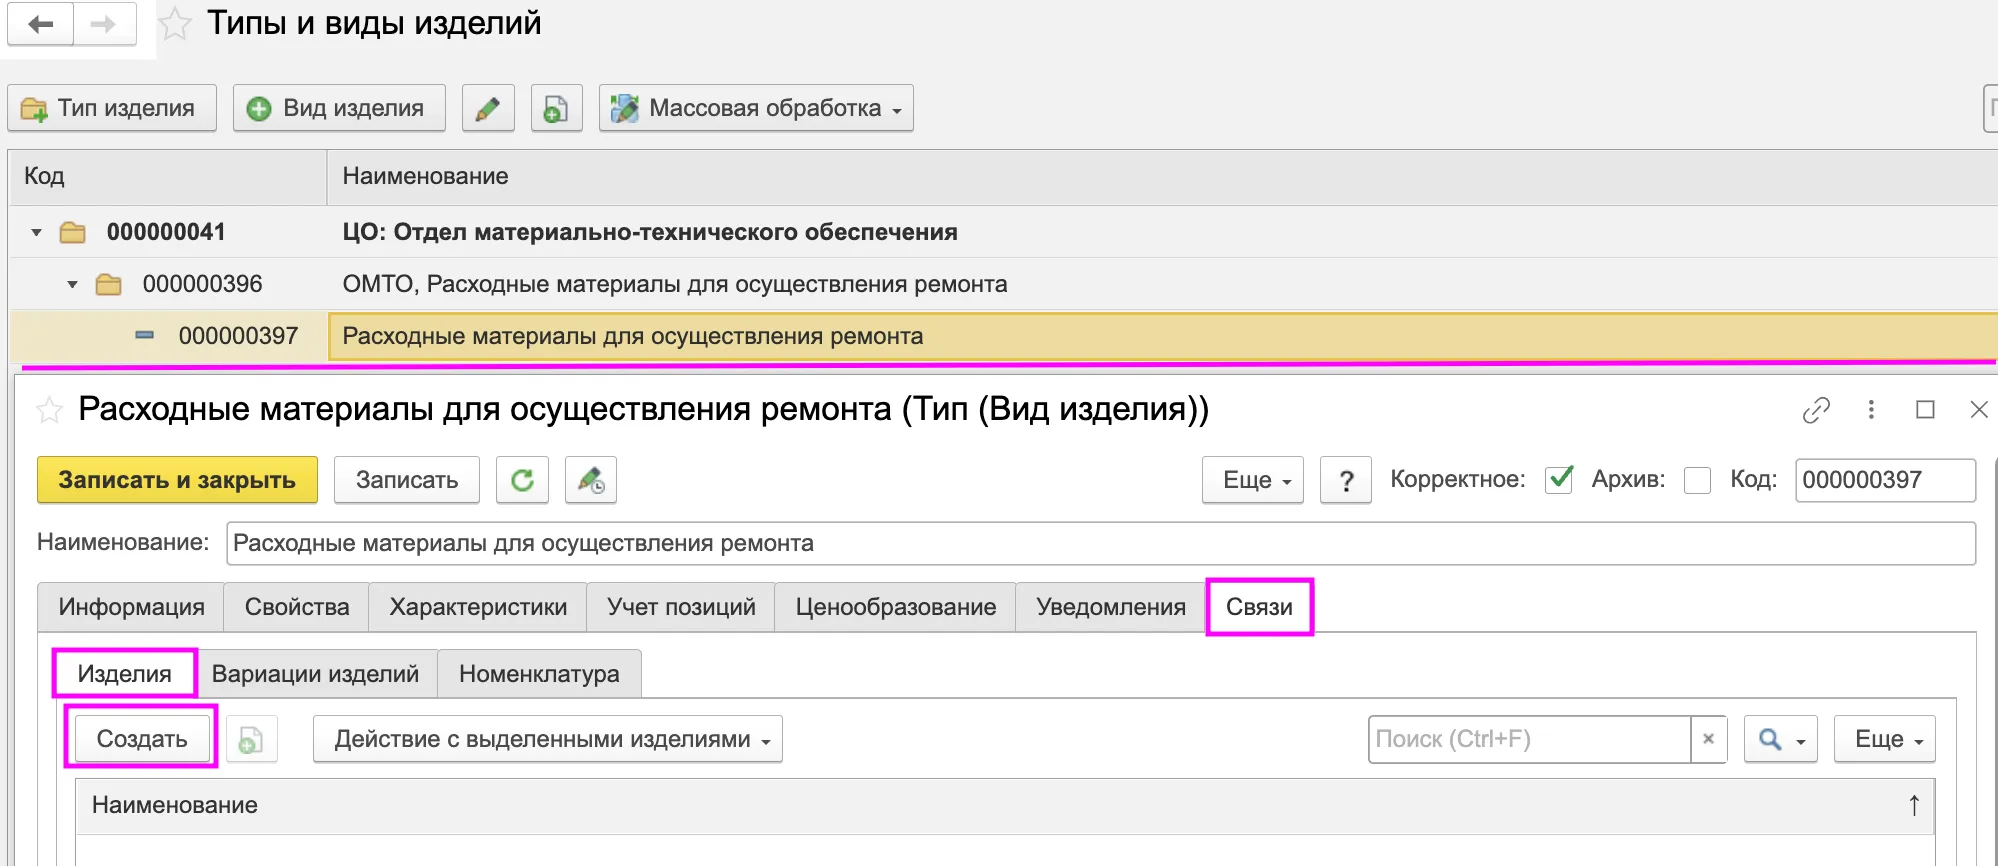Click the Записать button
The width and height of the screenshot is (1998, 866).
click(x=407, y=480)
